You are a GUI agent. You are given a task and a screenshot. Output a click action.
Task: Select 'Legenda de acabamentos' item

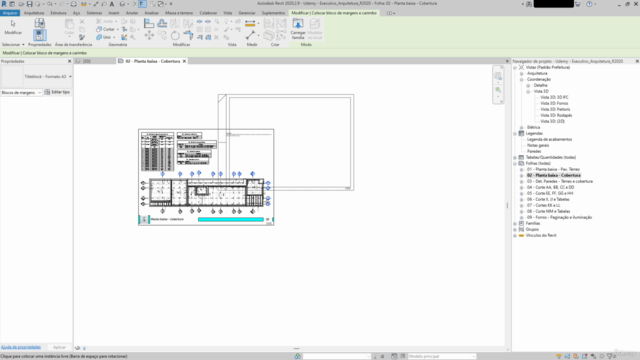point(549,140)
